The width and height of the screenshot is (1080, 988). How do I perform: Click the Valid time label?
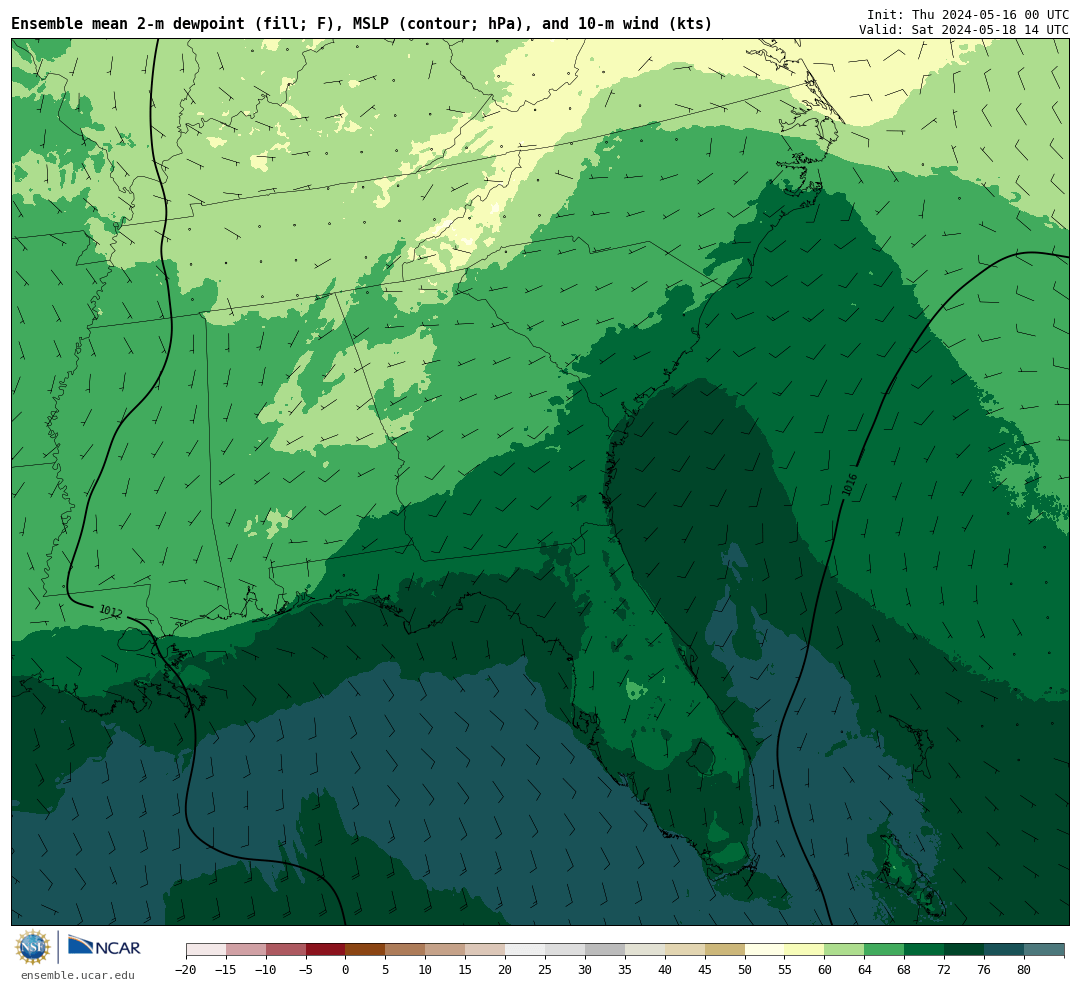click(964, 30)
